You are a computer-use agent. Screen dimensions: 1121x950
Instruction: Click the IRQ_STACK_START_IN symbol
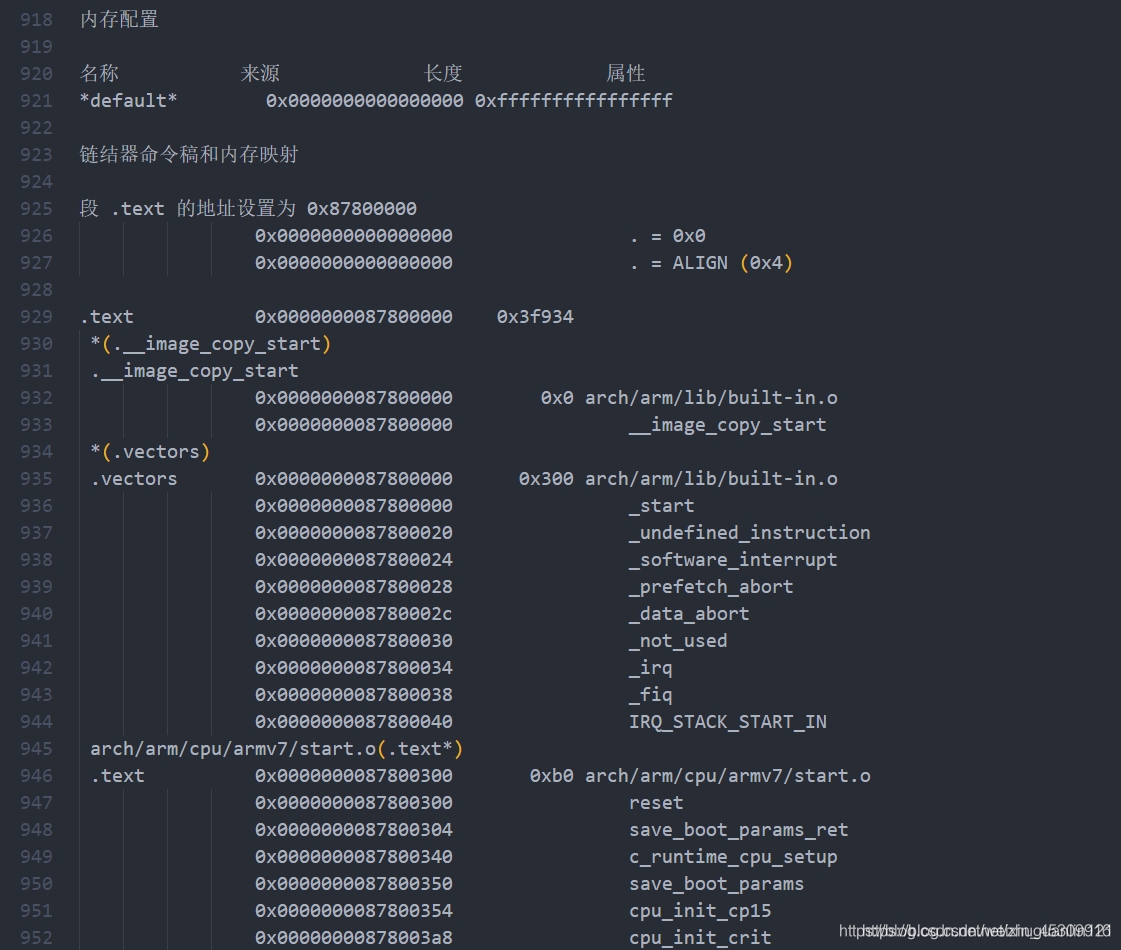click(728, 723)
